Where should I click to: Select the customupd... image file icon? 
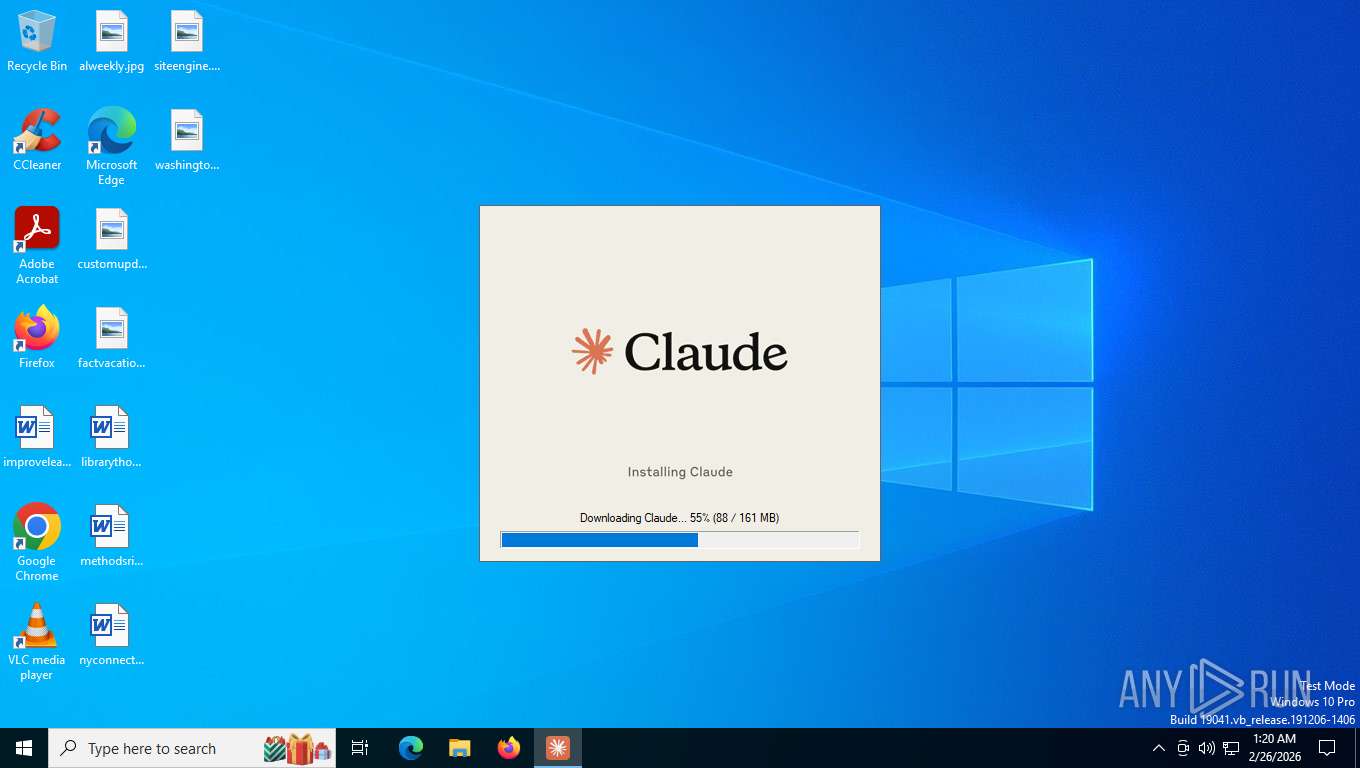click(112, 239)
